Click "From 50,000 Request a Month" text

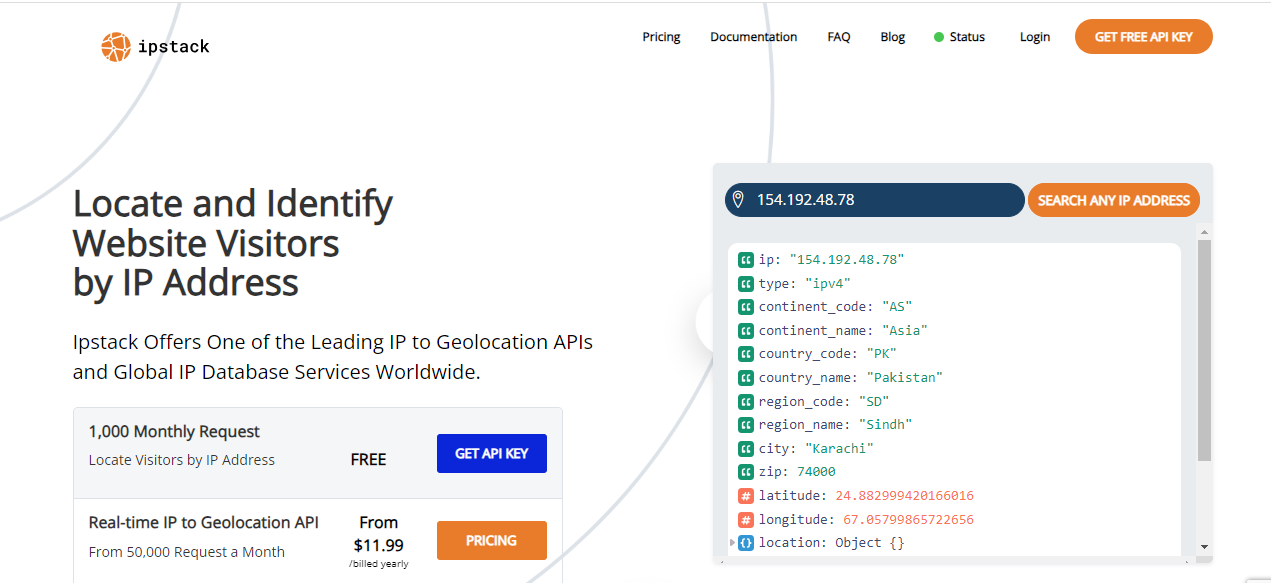pyautogui.click(x=187, y=552)
